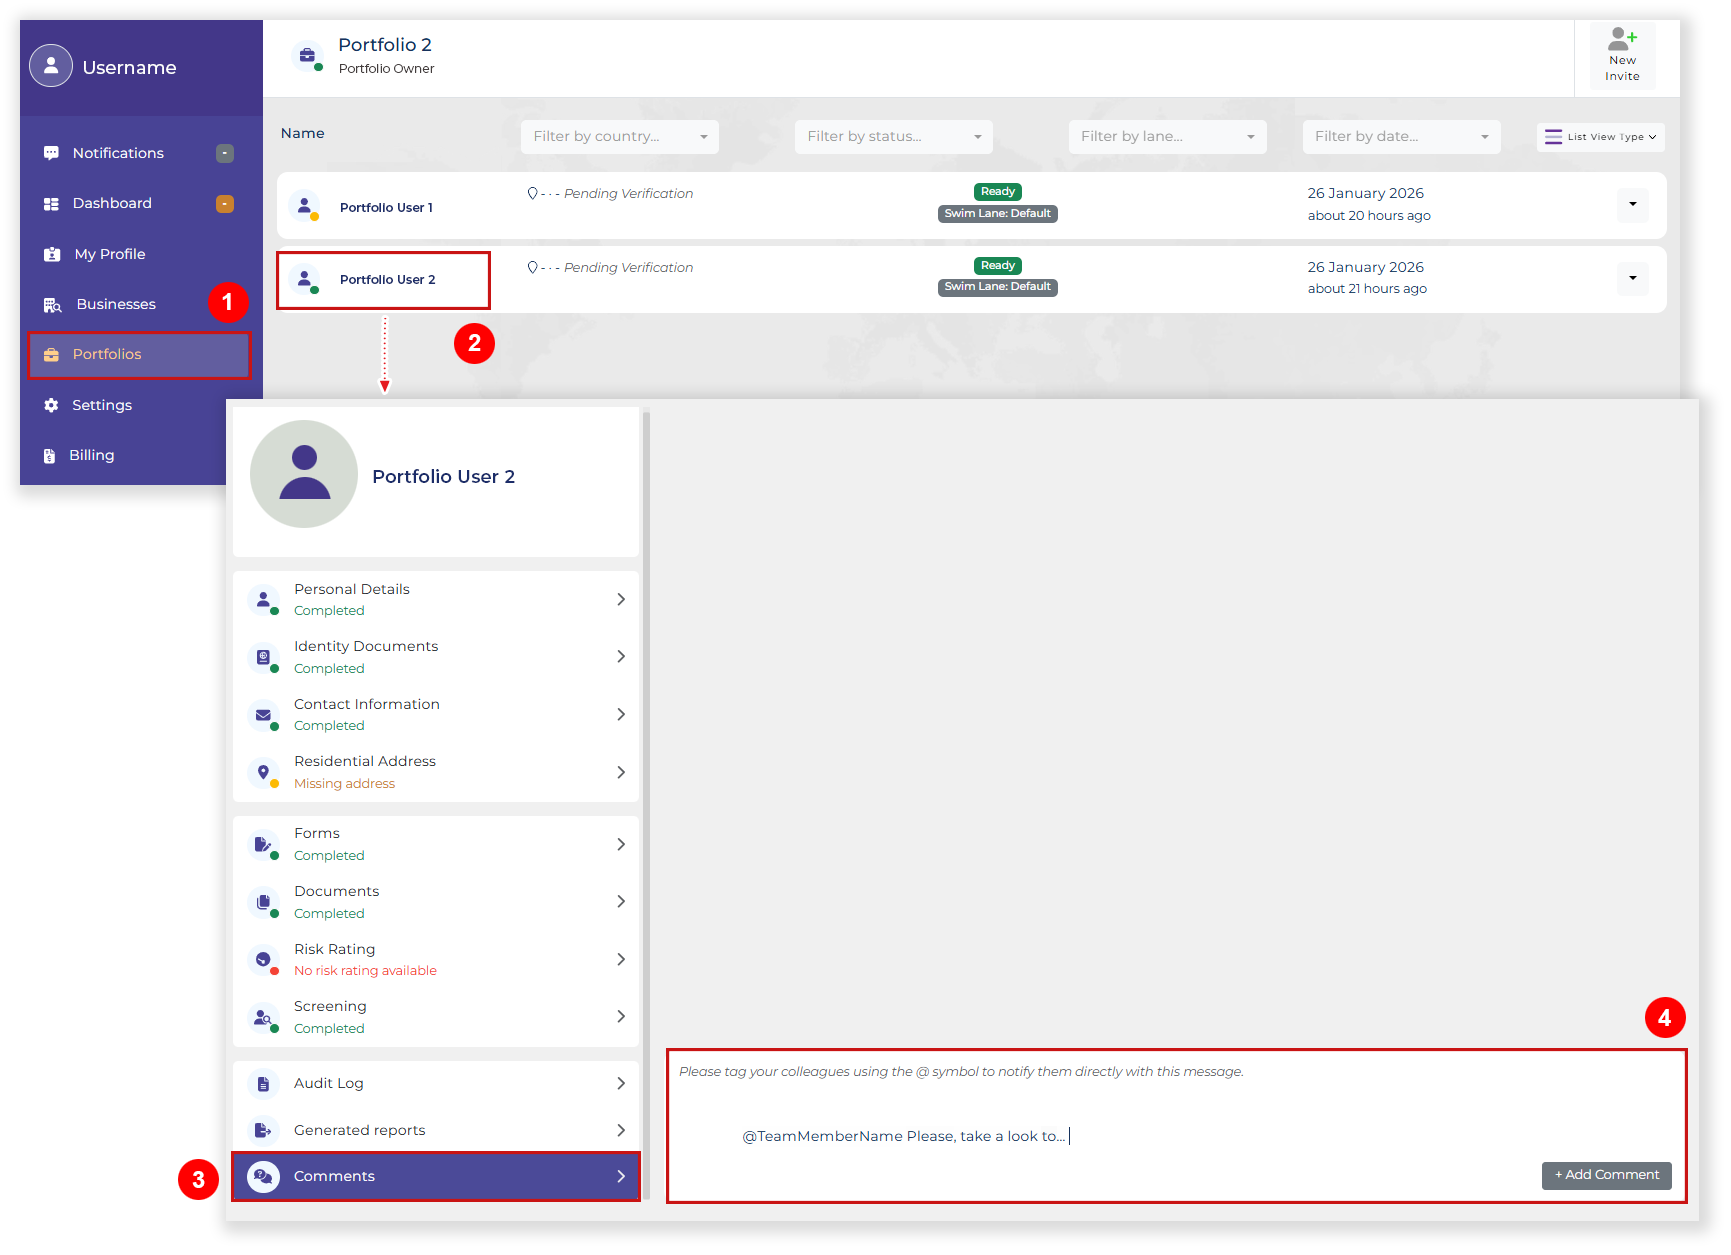The image size is (1731, 1255).
Task: Click the Add Comment button
Action: (1607, 1176)
